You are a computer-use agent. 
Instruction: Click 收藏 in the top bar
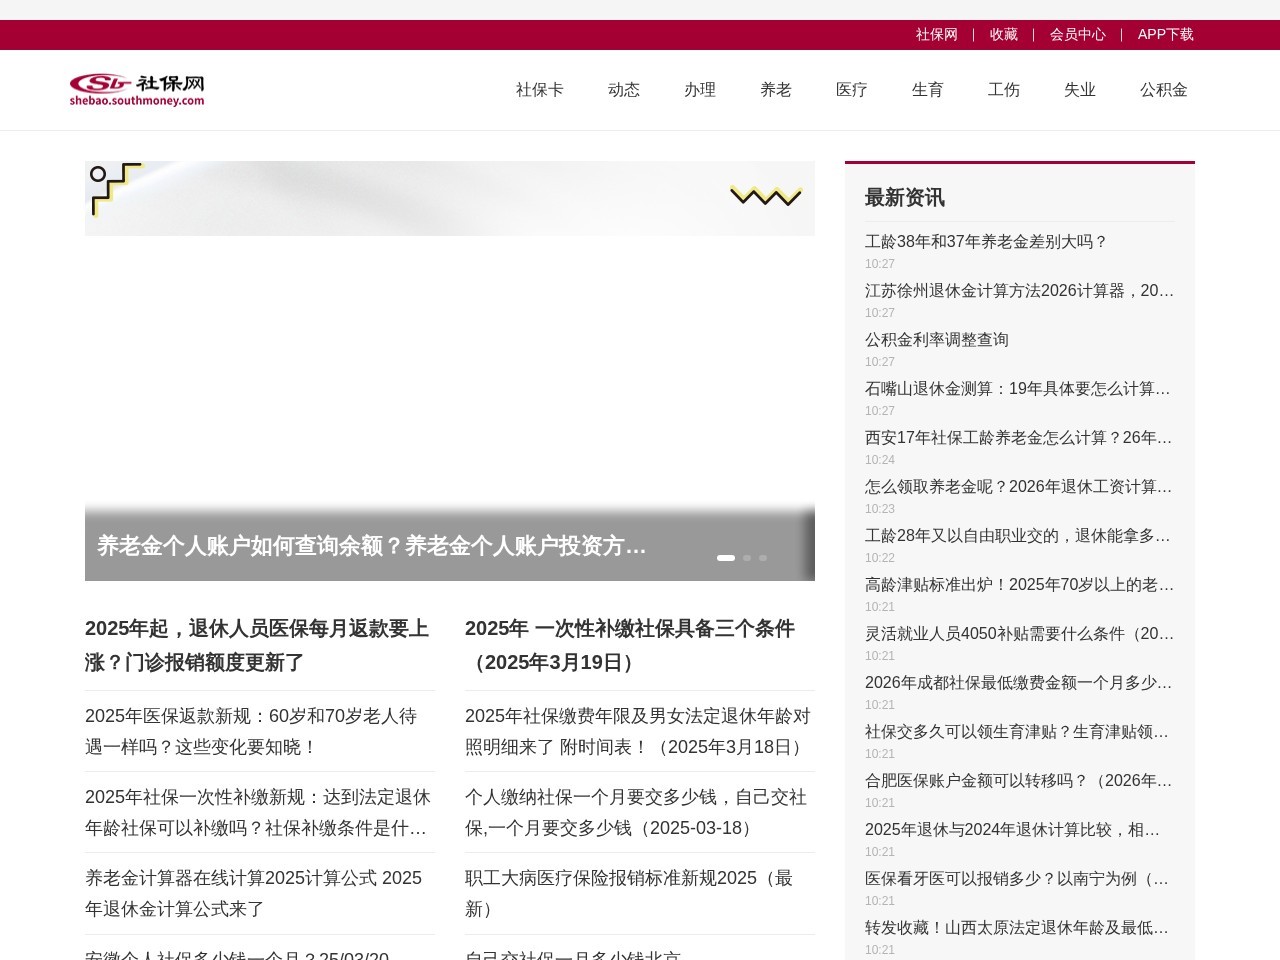(x=1004, y=34)
